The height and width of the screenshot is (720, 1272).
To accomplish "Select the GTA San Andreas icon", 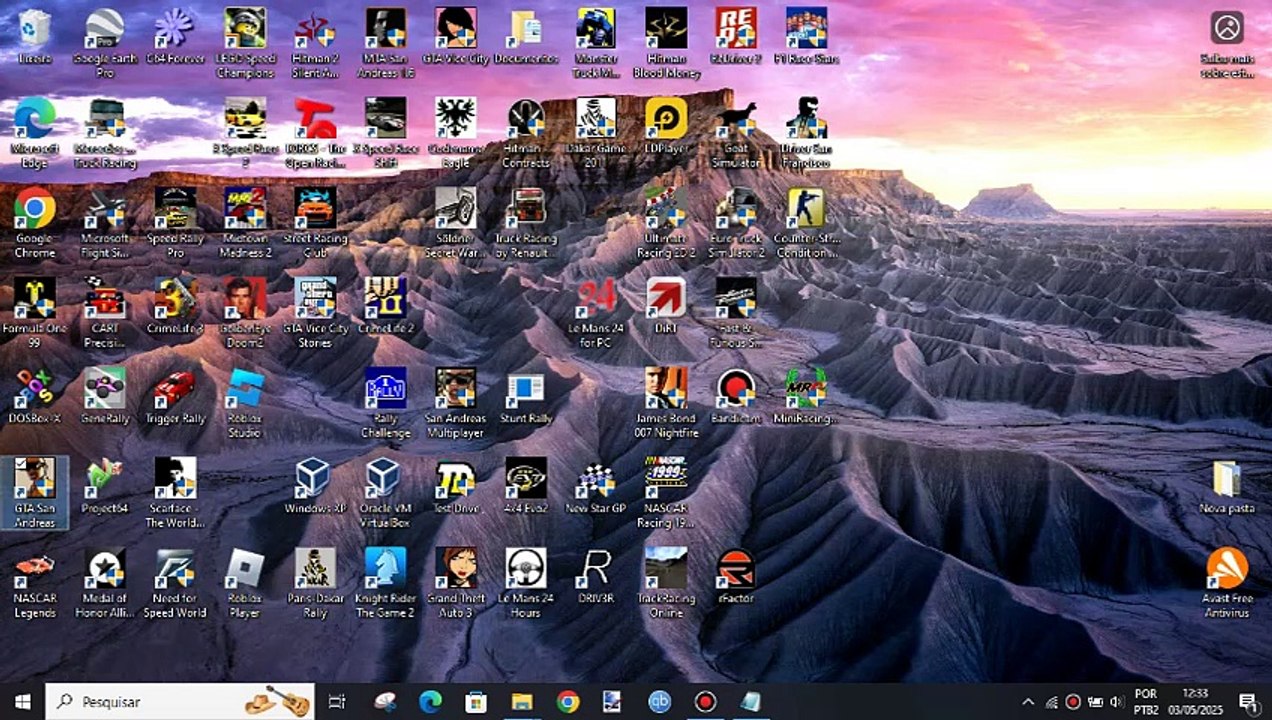I will (35, 494).
